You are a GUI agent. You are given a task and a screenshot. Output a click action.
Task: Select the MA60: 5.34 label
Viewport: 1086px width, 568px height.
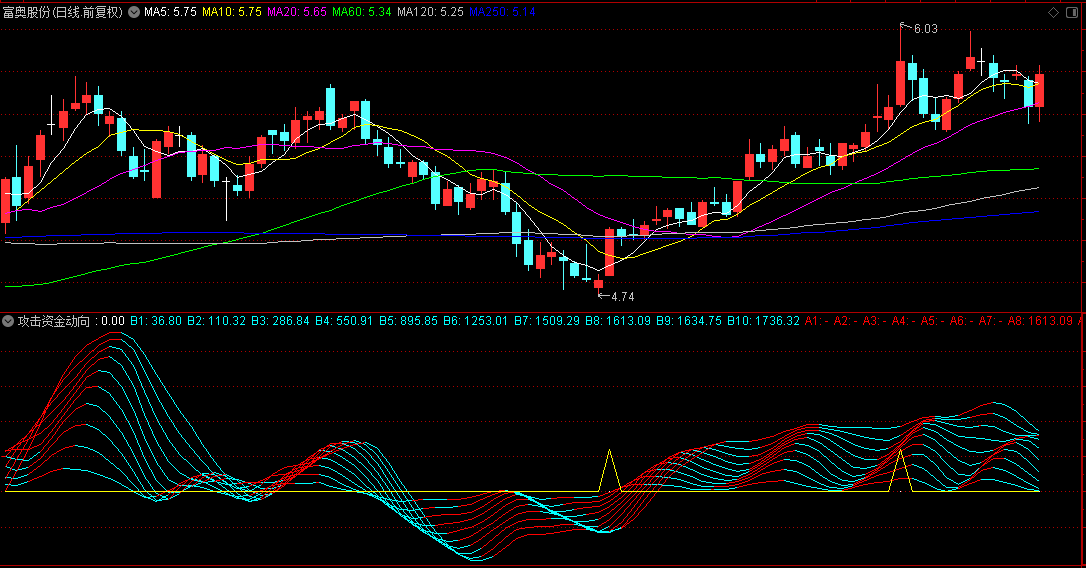(x=362, y=12)
